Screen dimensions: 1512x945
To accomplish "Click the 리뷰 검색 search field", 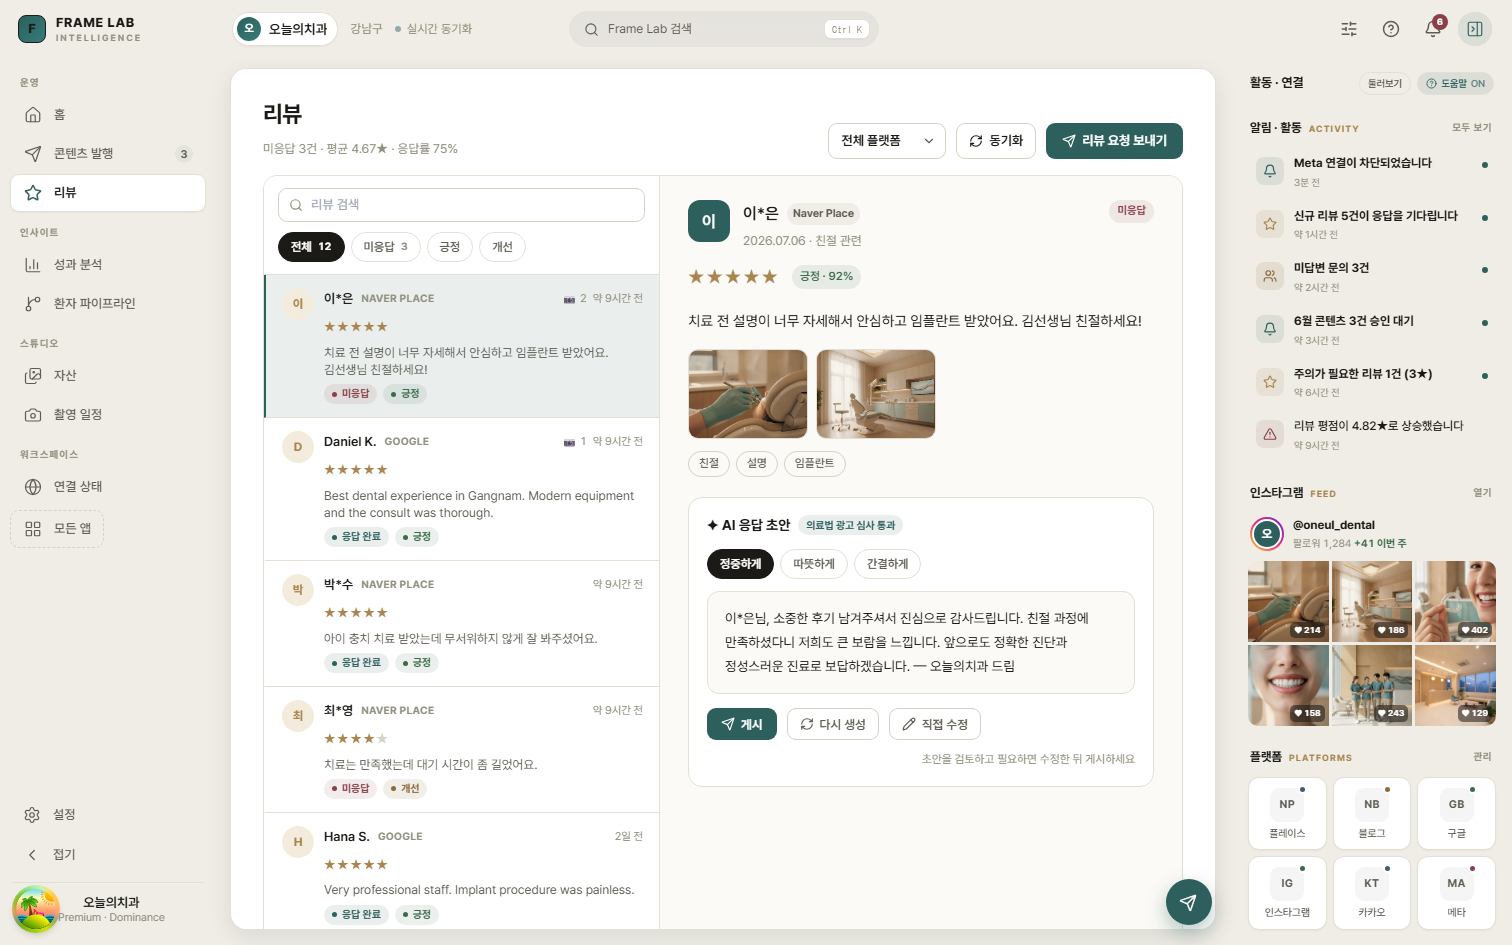I will click(461, 205).
